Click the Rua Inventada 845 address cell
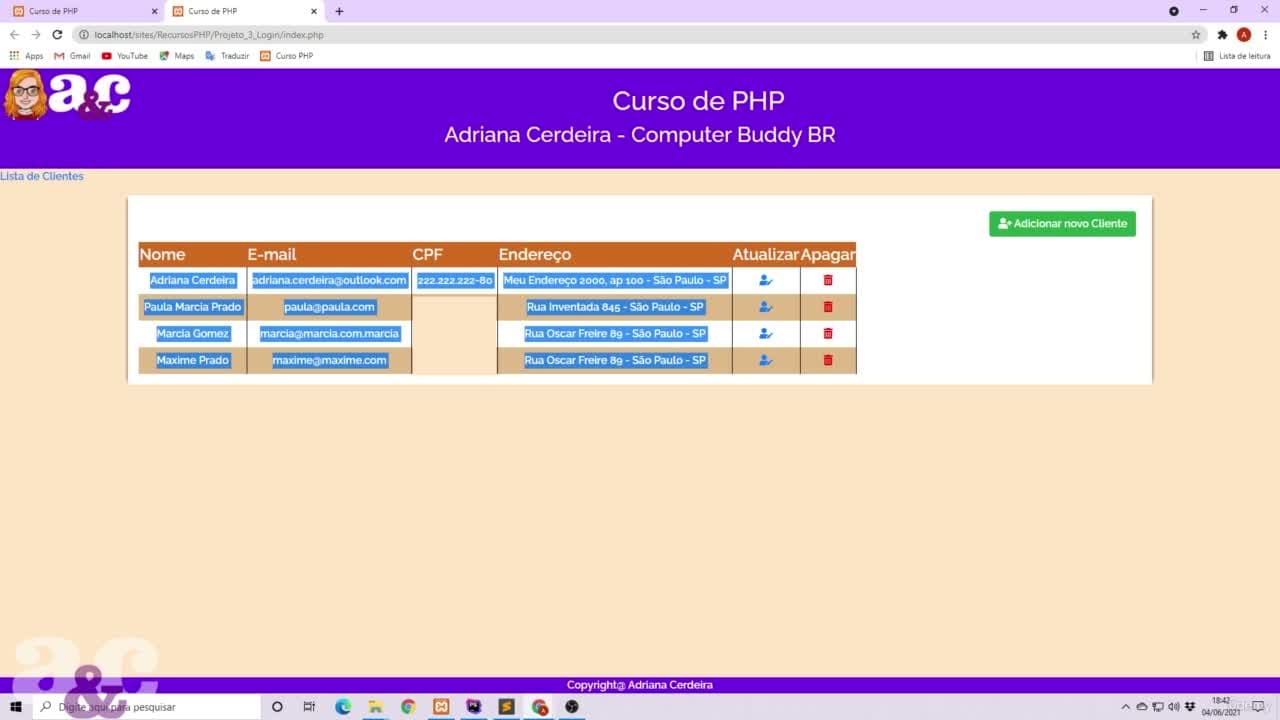 click(x=615, y=307)
